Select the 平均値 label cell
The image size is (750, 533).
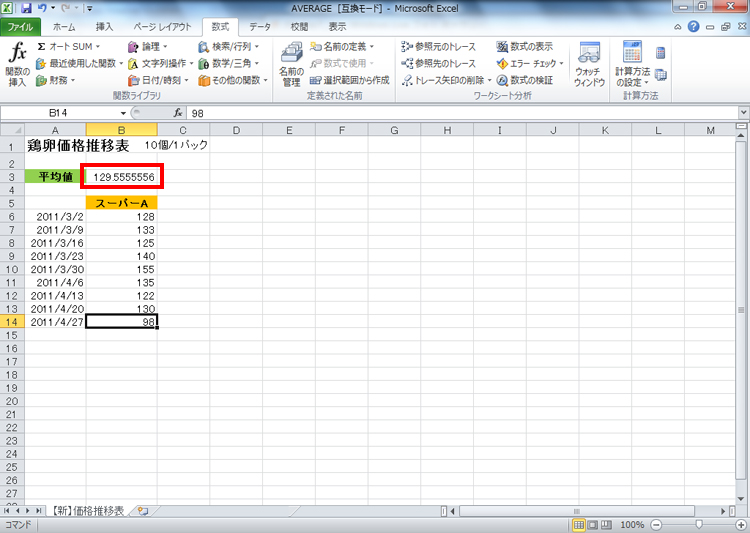tap(55, 177)
